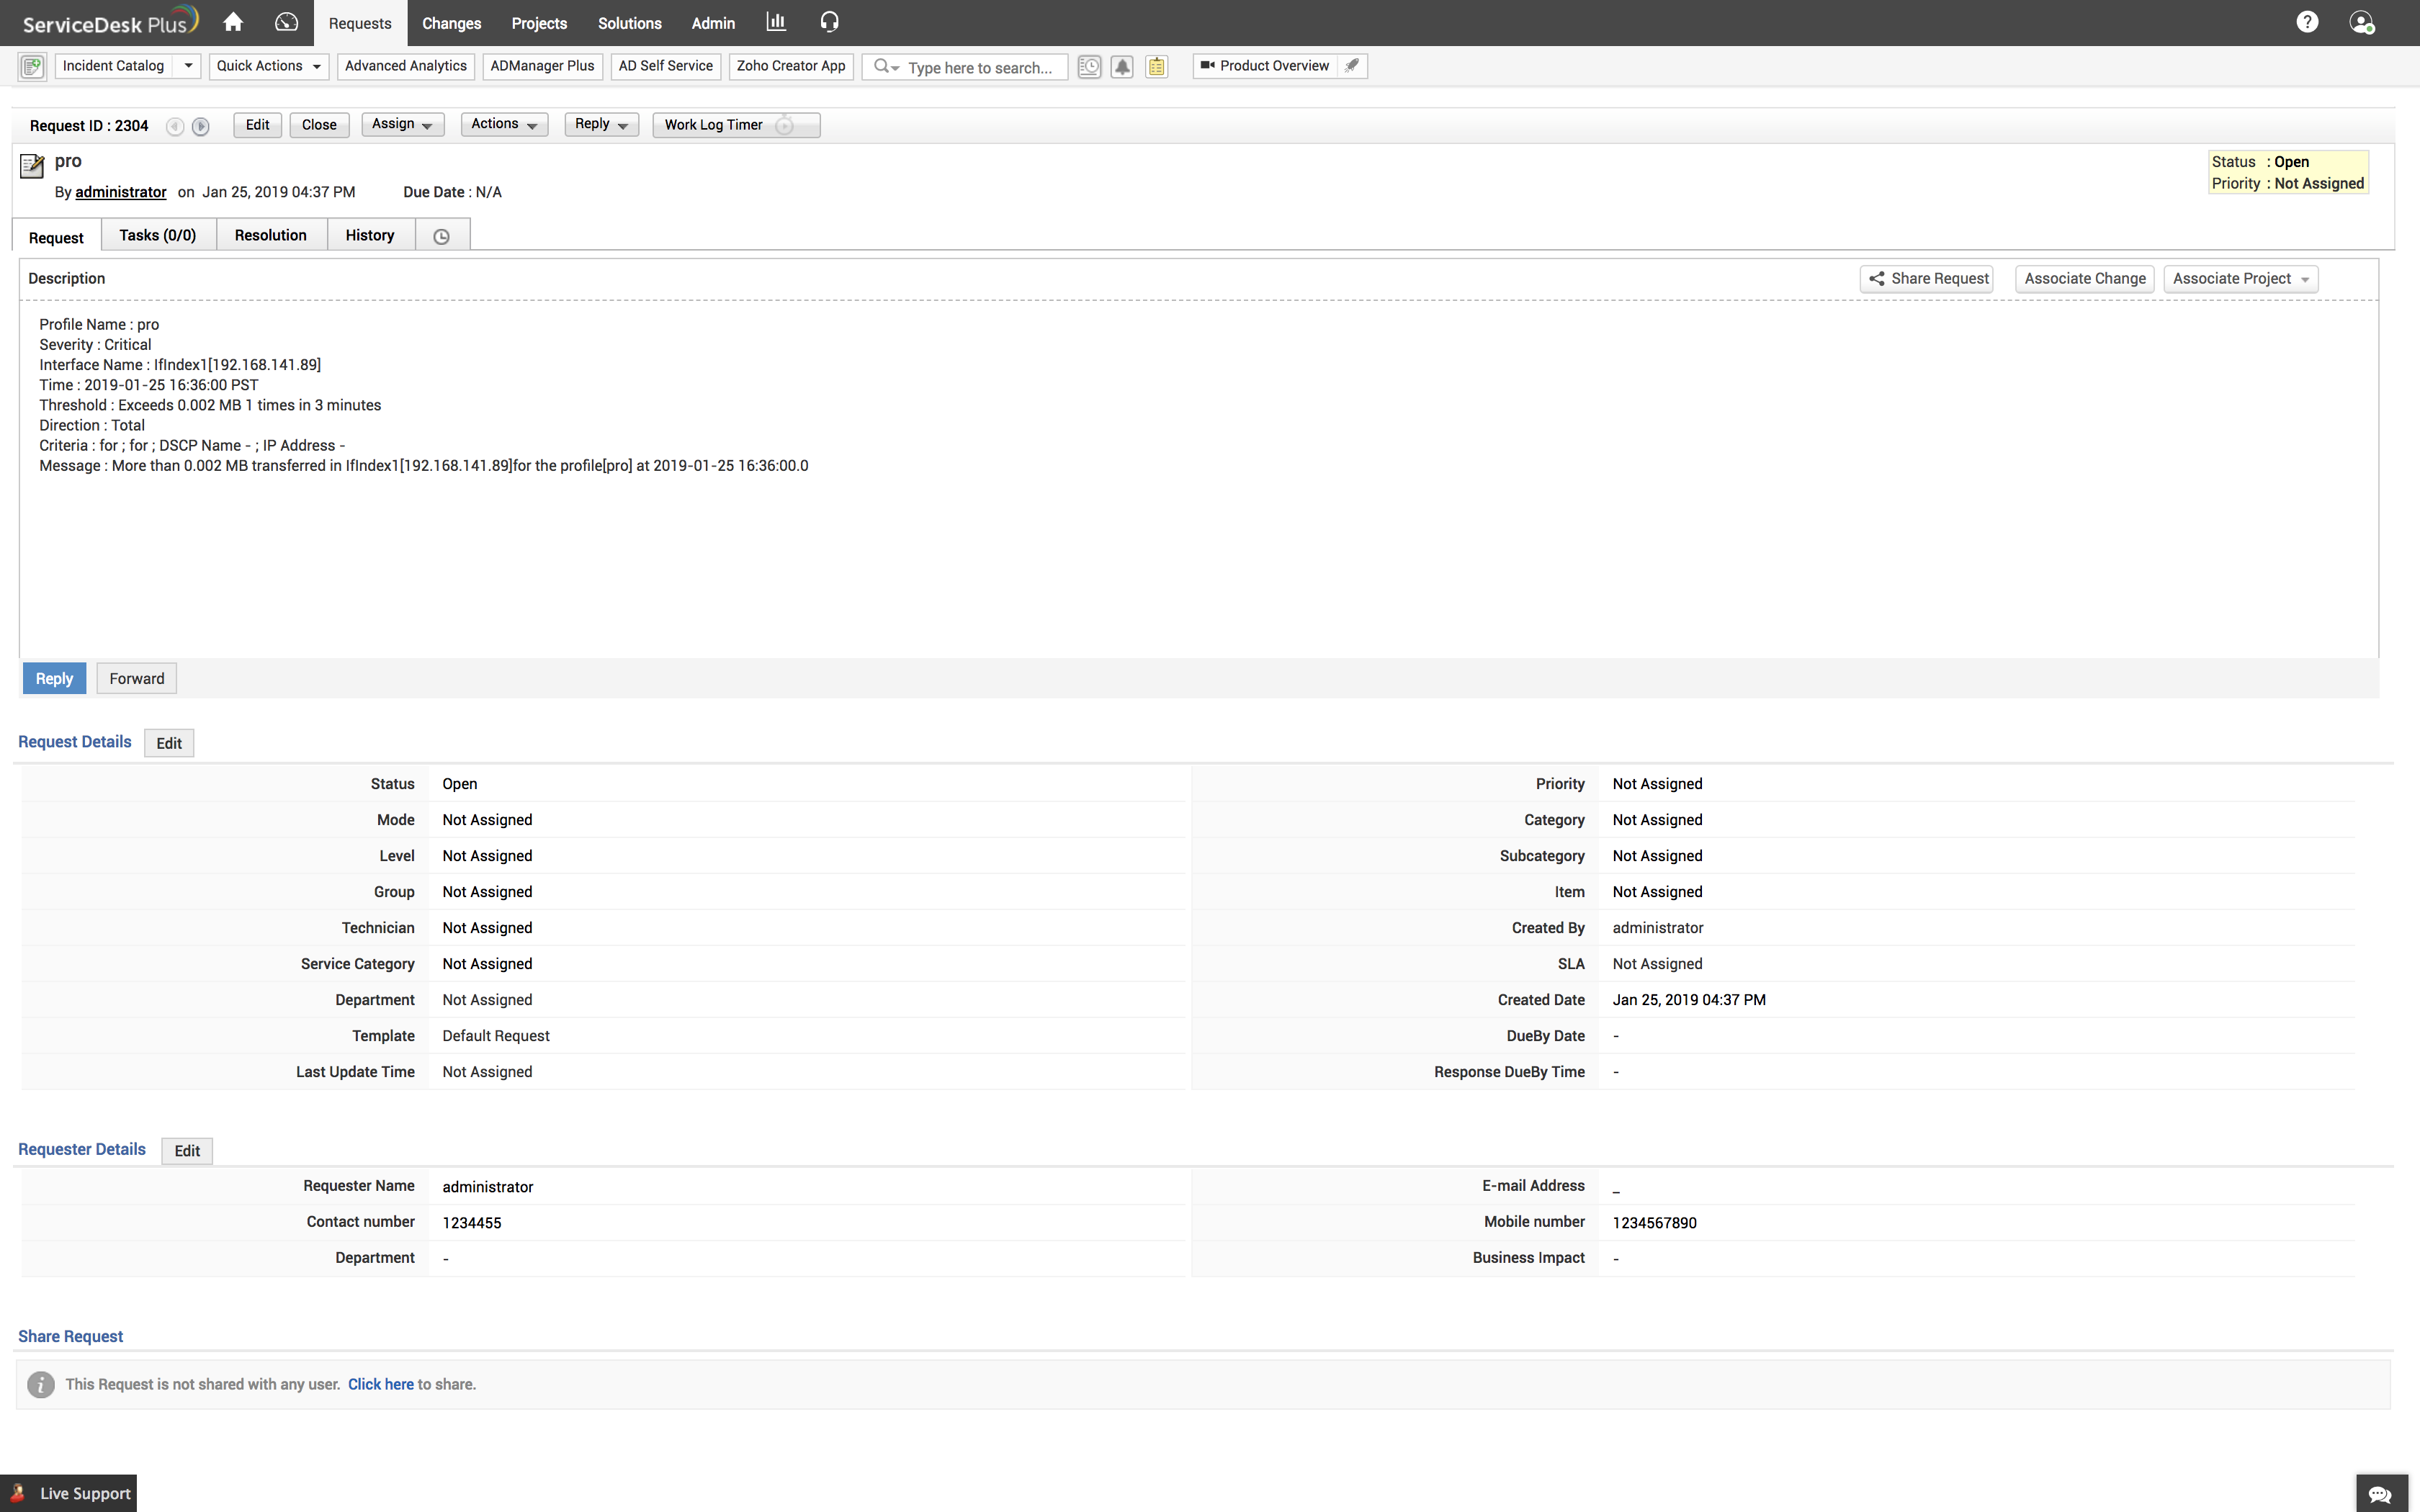Click the Forward button

[x=136, y=678]
